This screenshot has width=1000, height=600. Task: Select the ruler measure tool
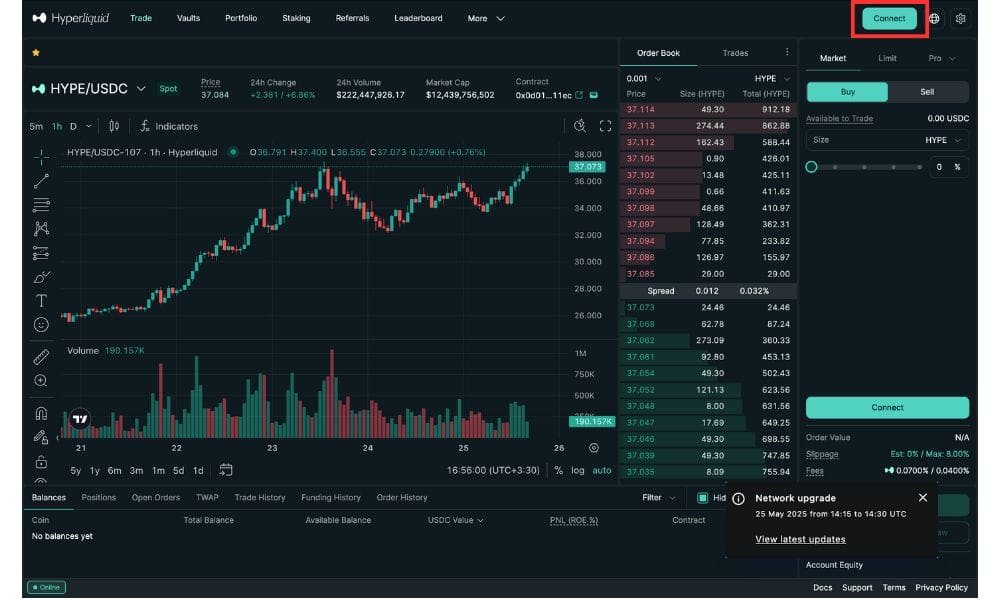(x=41, y=357)
